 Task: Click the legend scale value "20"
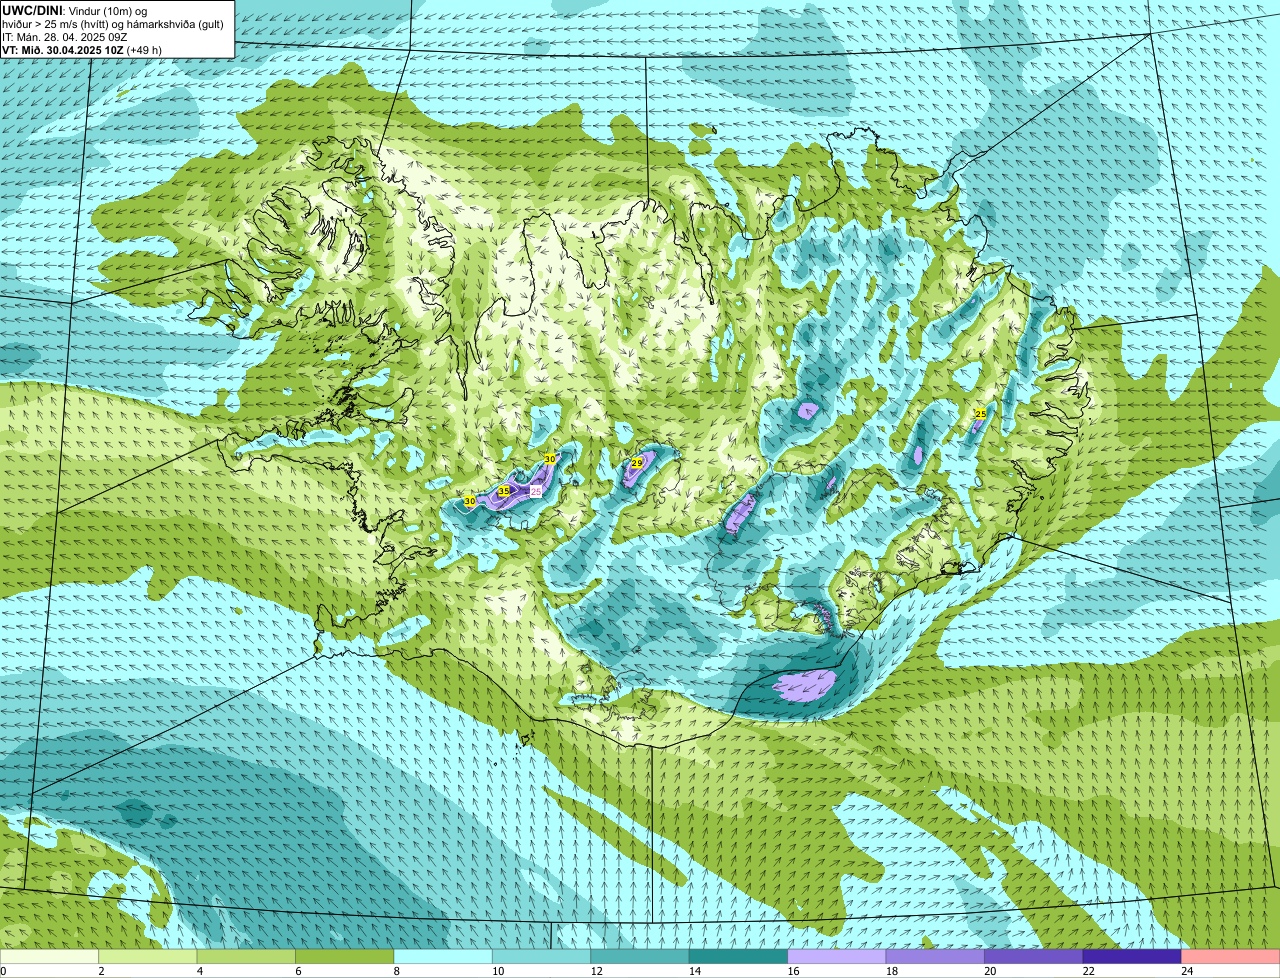[990, 971]
